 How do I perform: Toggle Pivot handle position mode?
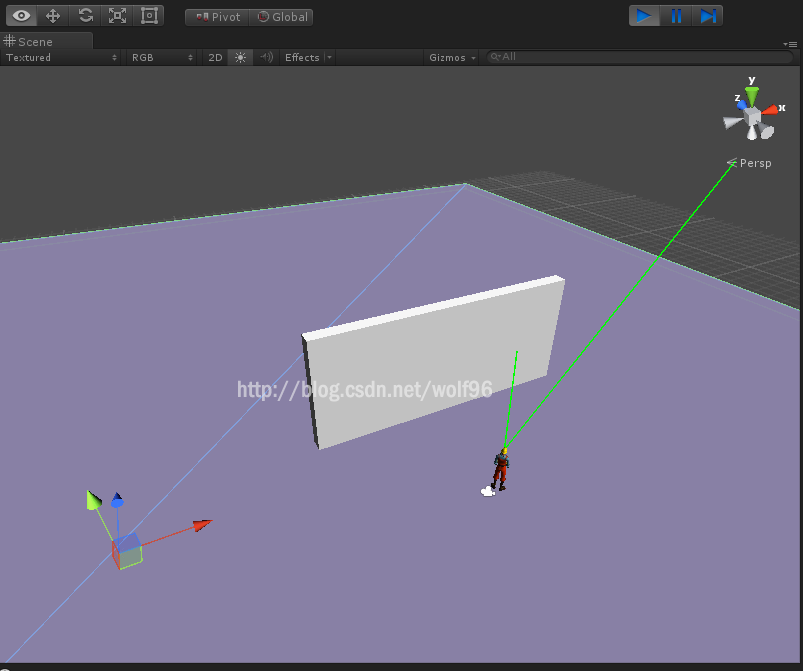coord(218,17)
